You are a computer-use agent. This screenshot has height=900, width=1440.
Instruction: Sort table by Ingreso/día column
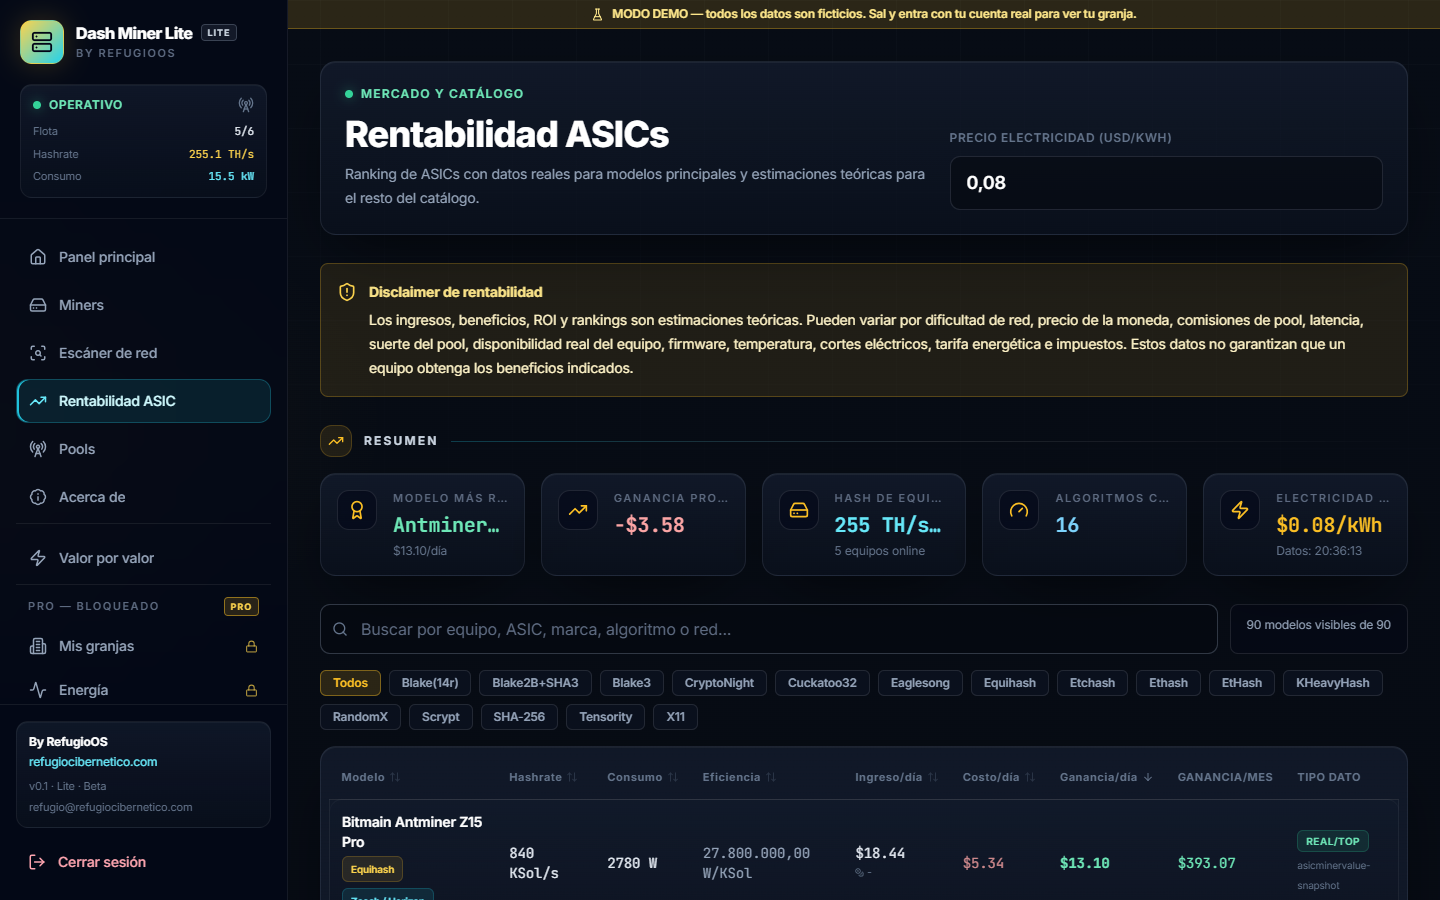(896, 777)
